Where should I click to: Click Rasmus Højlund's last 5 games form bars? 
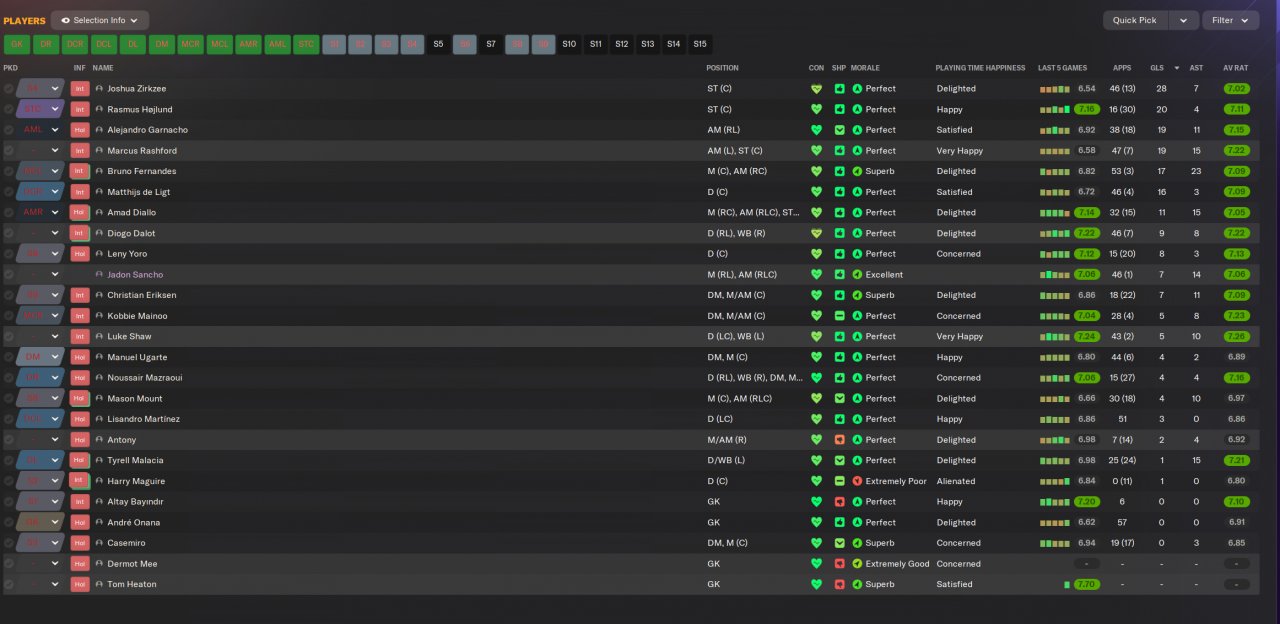click(1055, 109)
